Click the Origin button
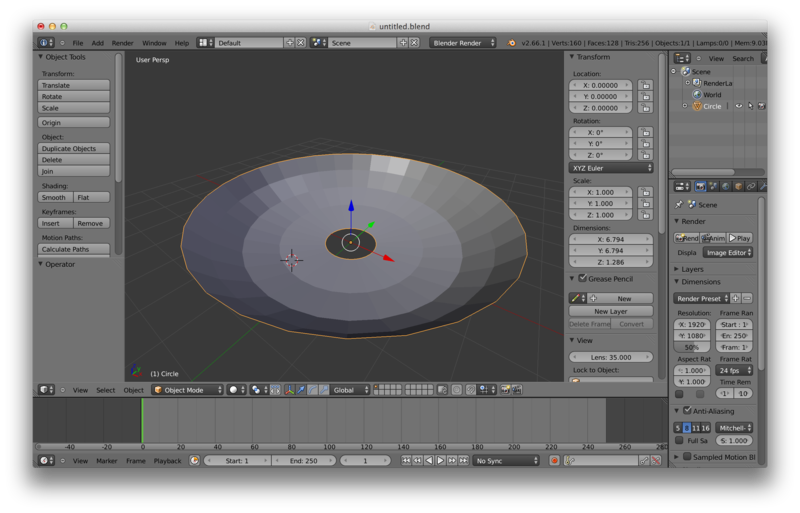Image resolution: width=800 pixels, height=513 pixels. pyautogui.click(x=73, y=123)
